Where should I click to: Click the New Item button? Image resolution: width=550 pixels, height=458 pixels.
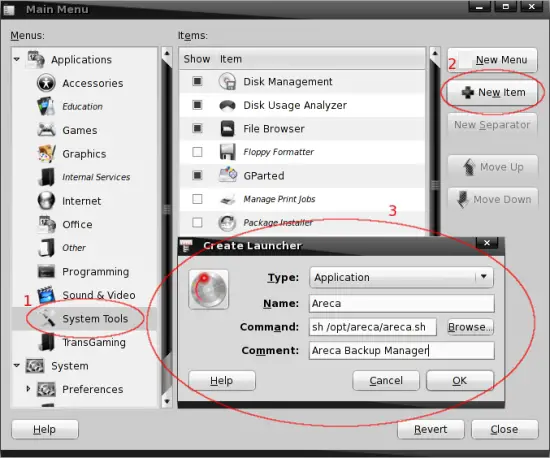[x=492, y=92]
